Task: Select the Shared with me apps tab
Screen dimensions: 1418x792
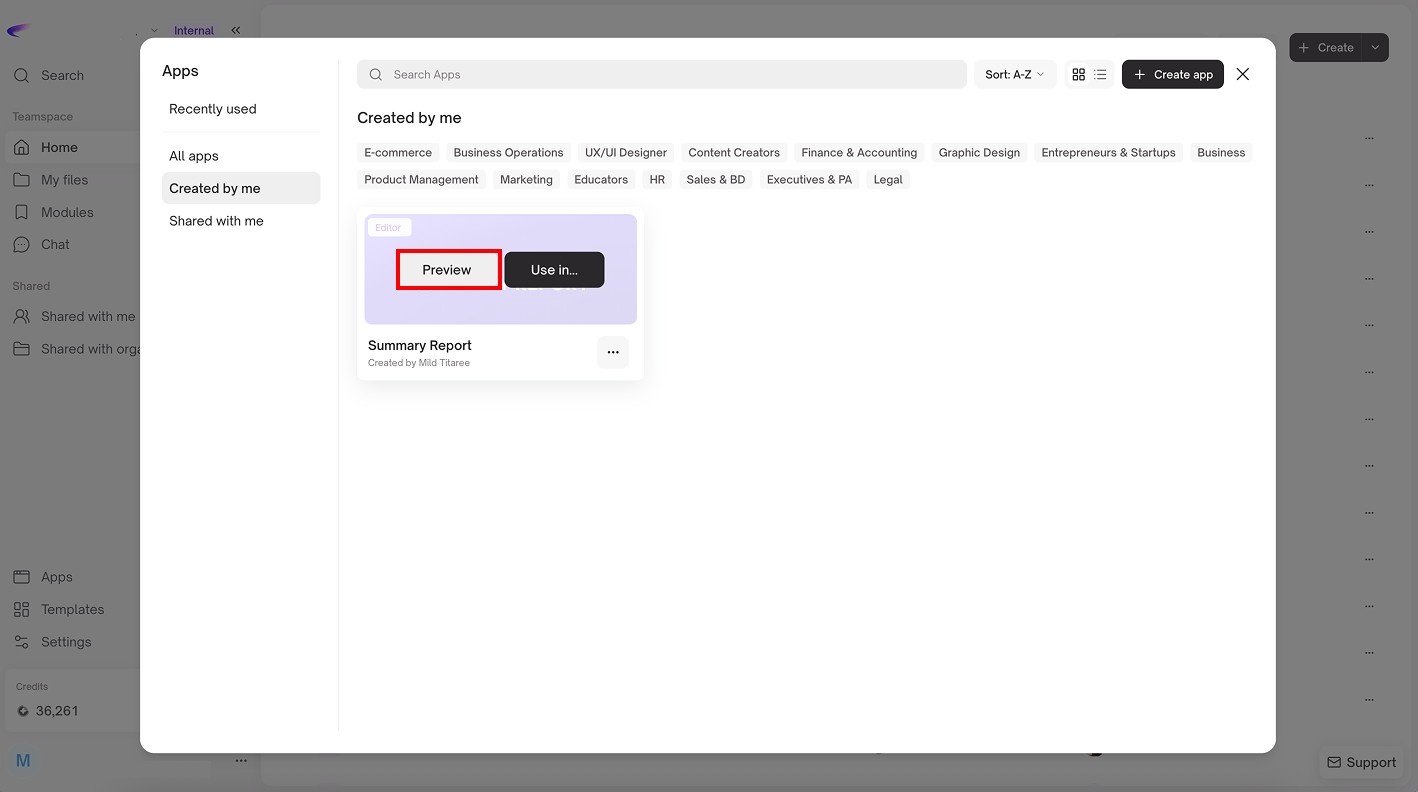Action: pos(216,221)
